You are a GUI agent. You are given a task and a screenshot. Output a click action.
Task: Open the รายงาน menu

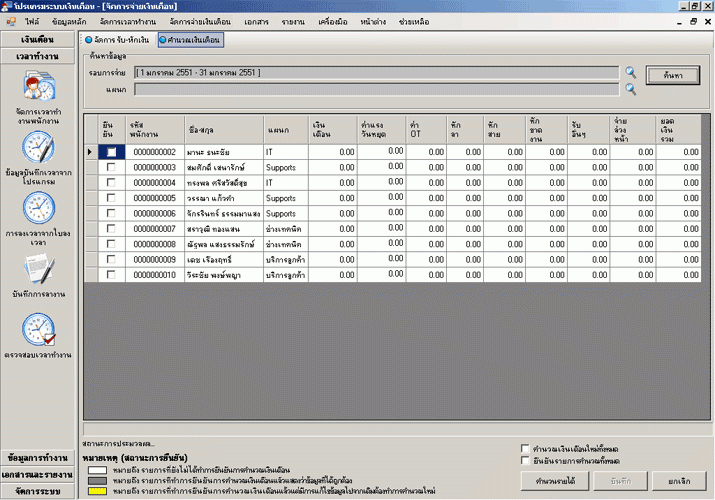[293, 21]
